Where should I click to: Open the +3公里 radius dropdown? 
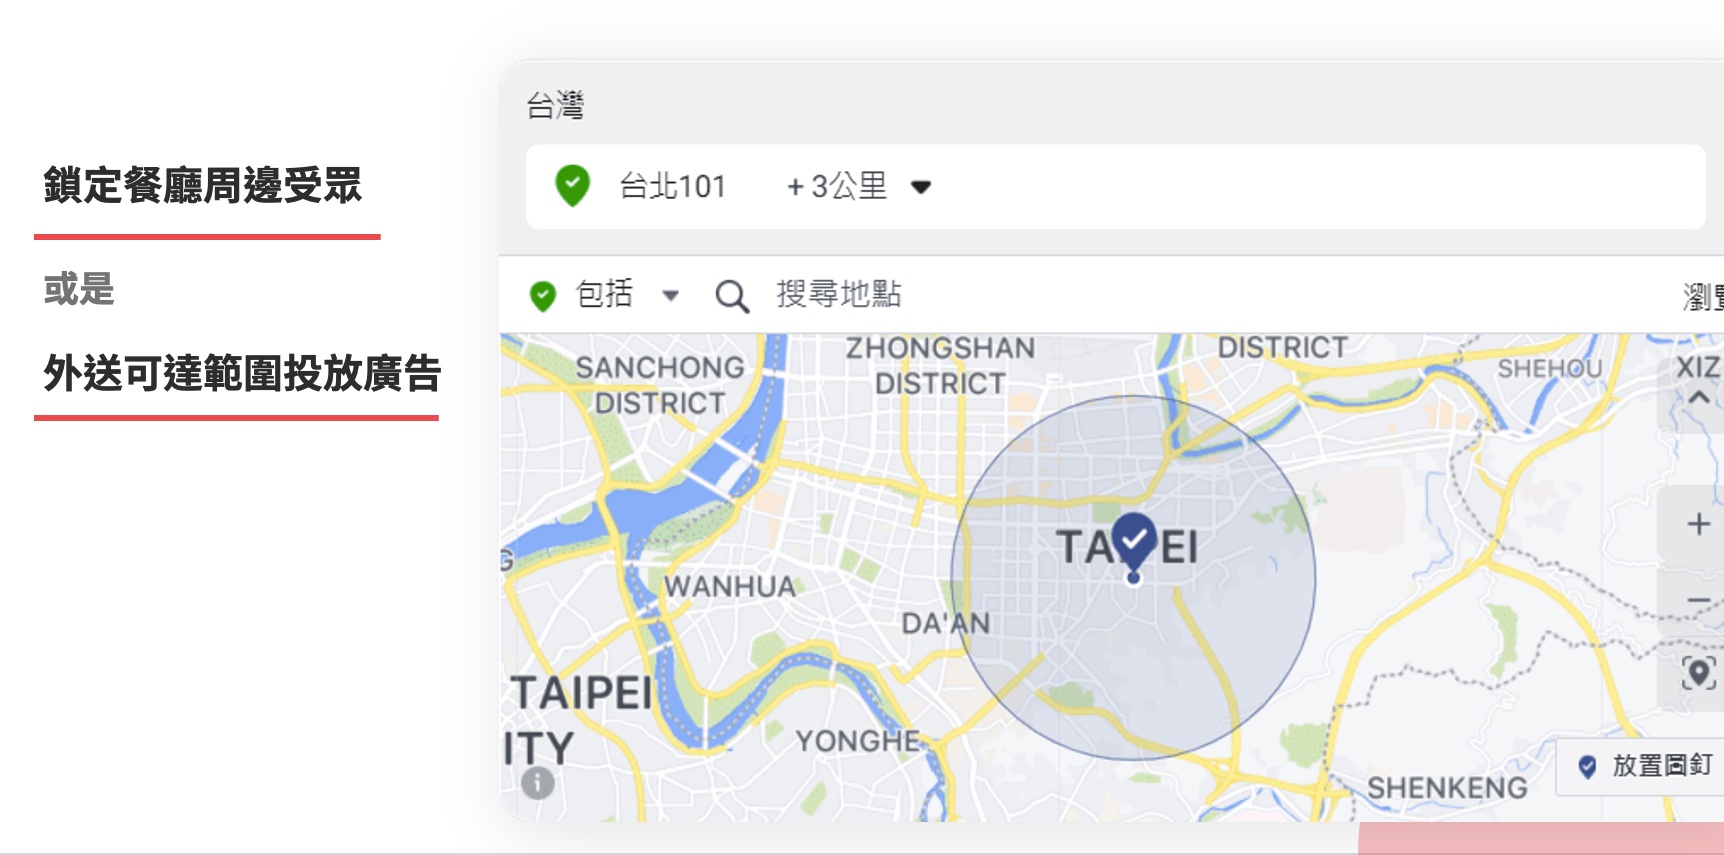coord(859,186)
